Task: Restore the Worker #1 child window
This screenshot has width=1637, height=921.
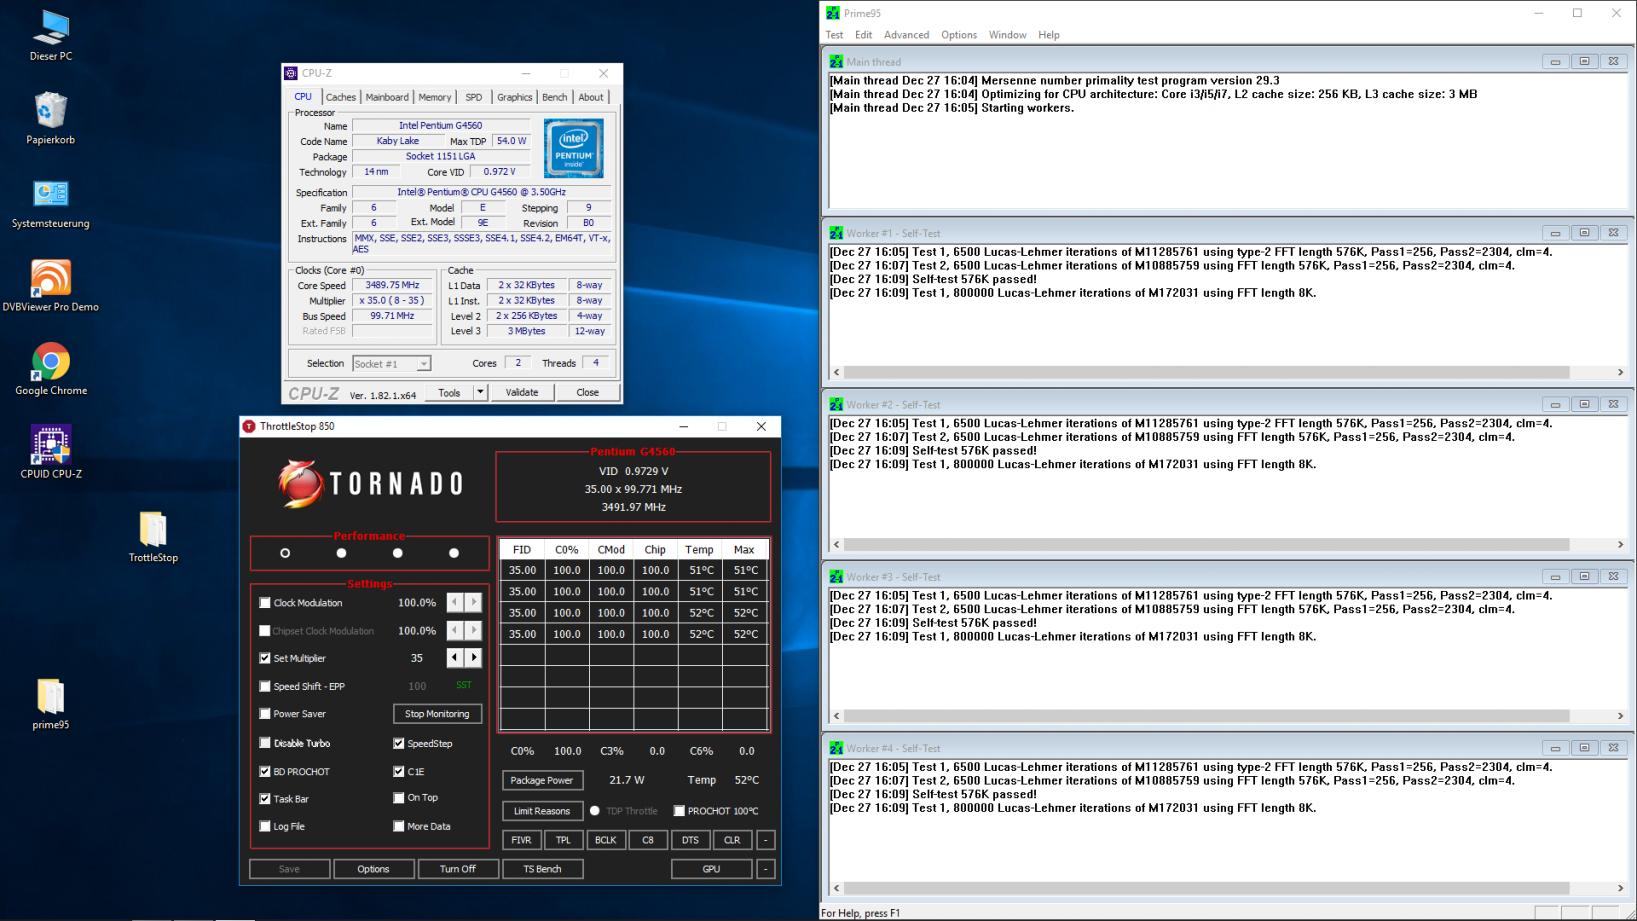Action: (1584, 233)
